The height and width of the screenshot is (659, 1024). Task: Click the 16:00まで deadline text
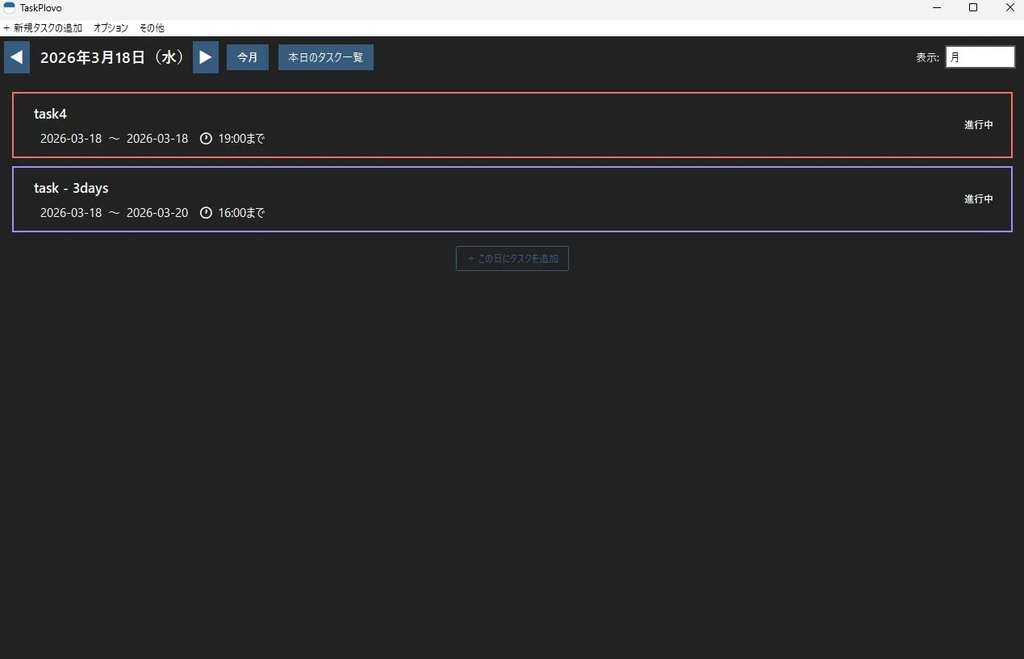click(242, 213)
